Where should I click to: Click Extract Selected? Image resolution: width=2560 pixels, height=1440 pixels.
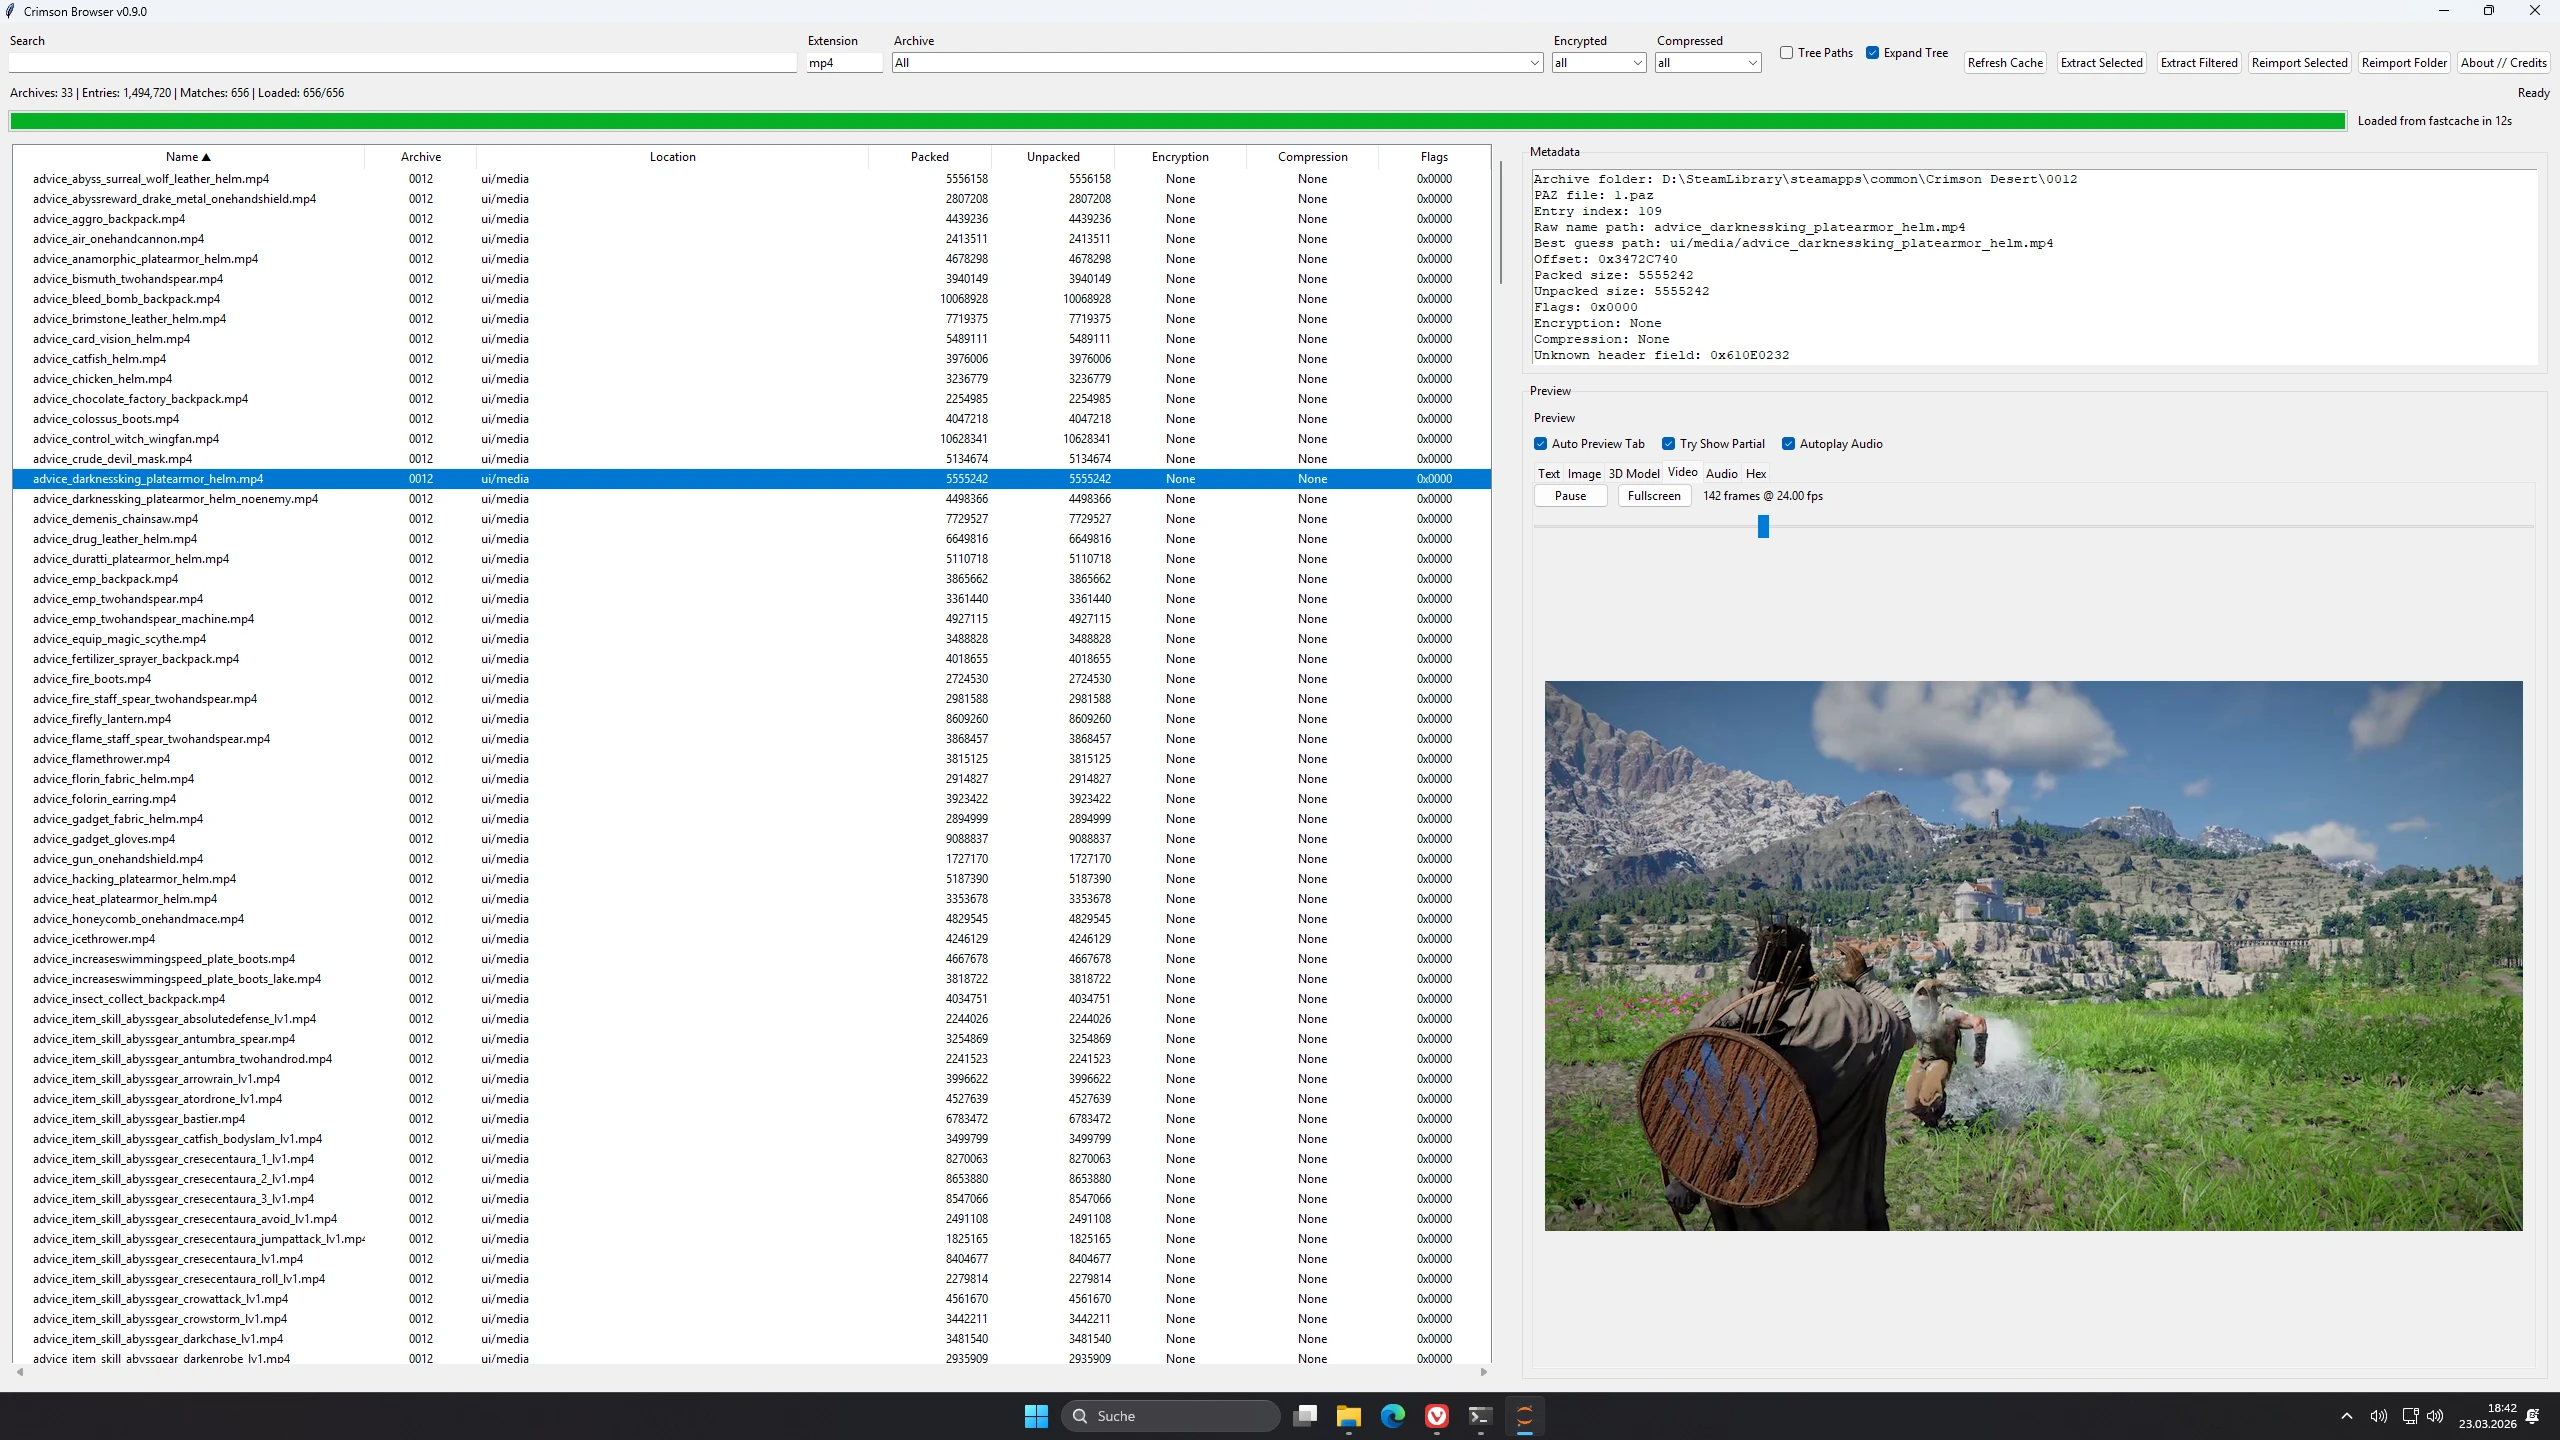(x=2102, y=63)
